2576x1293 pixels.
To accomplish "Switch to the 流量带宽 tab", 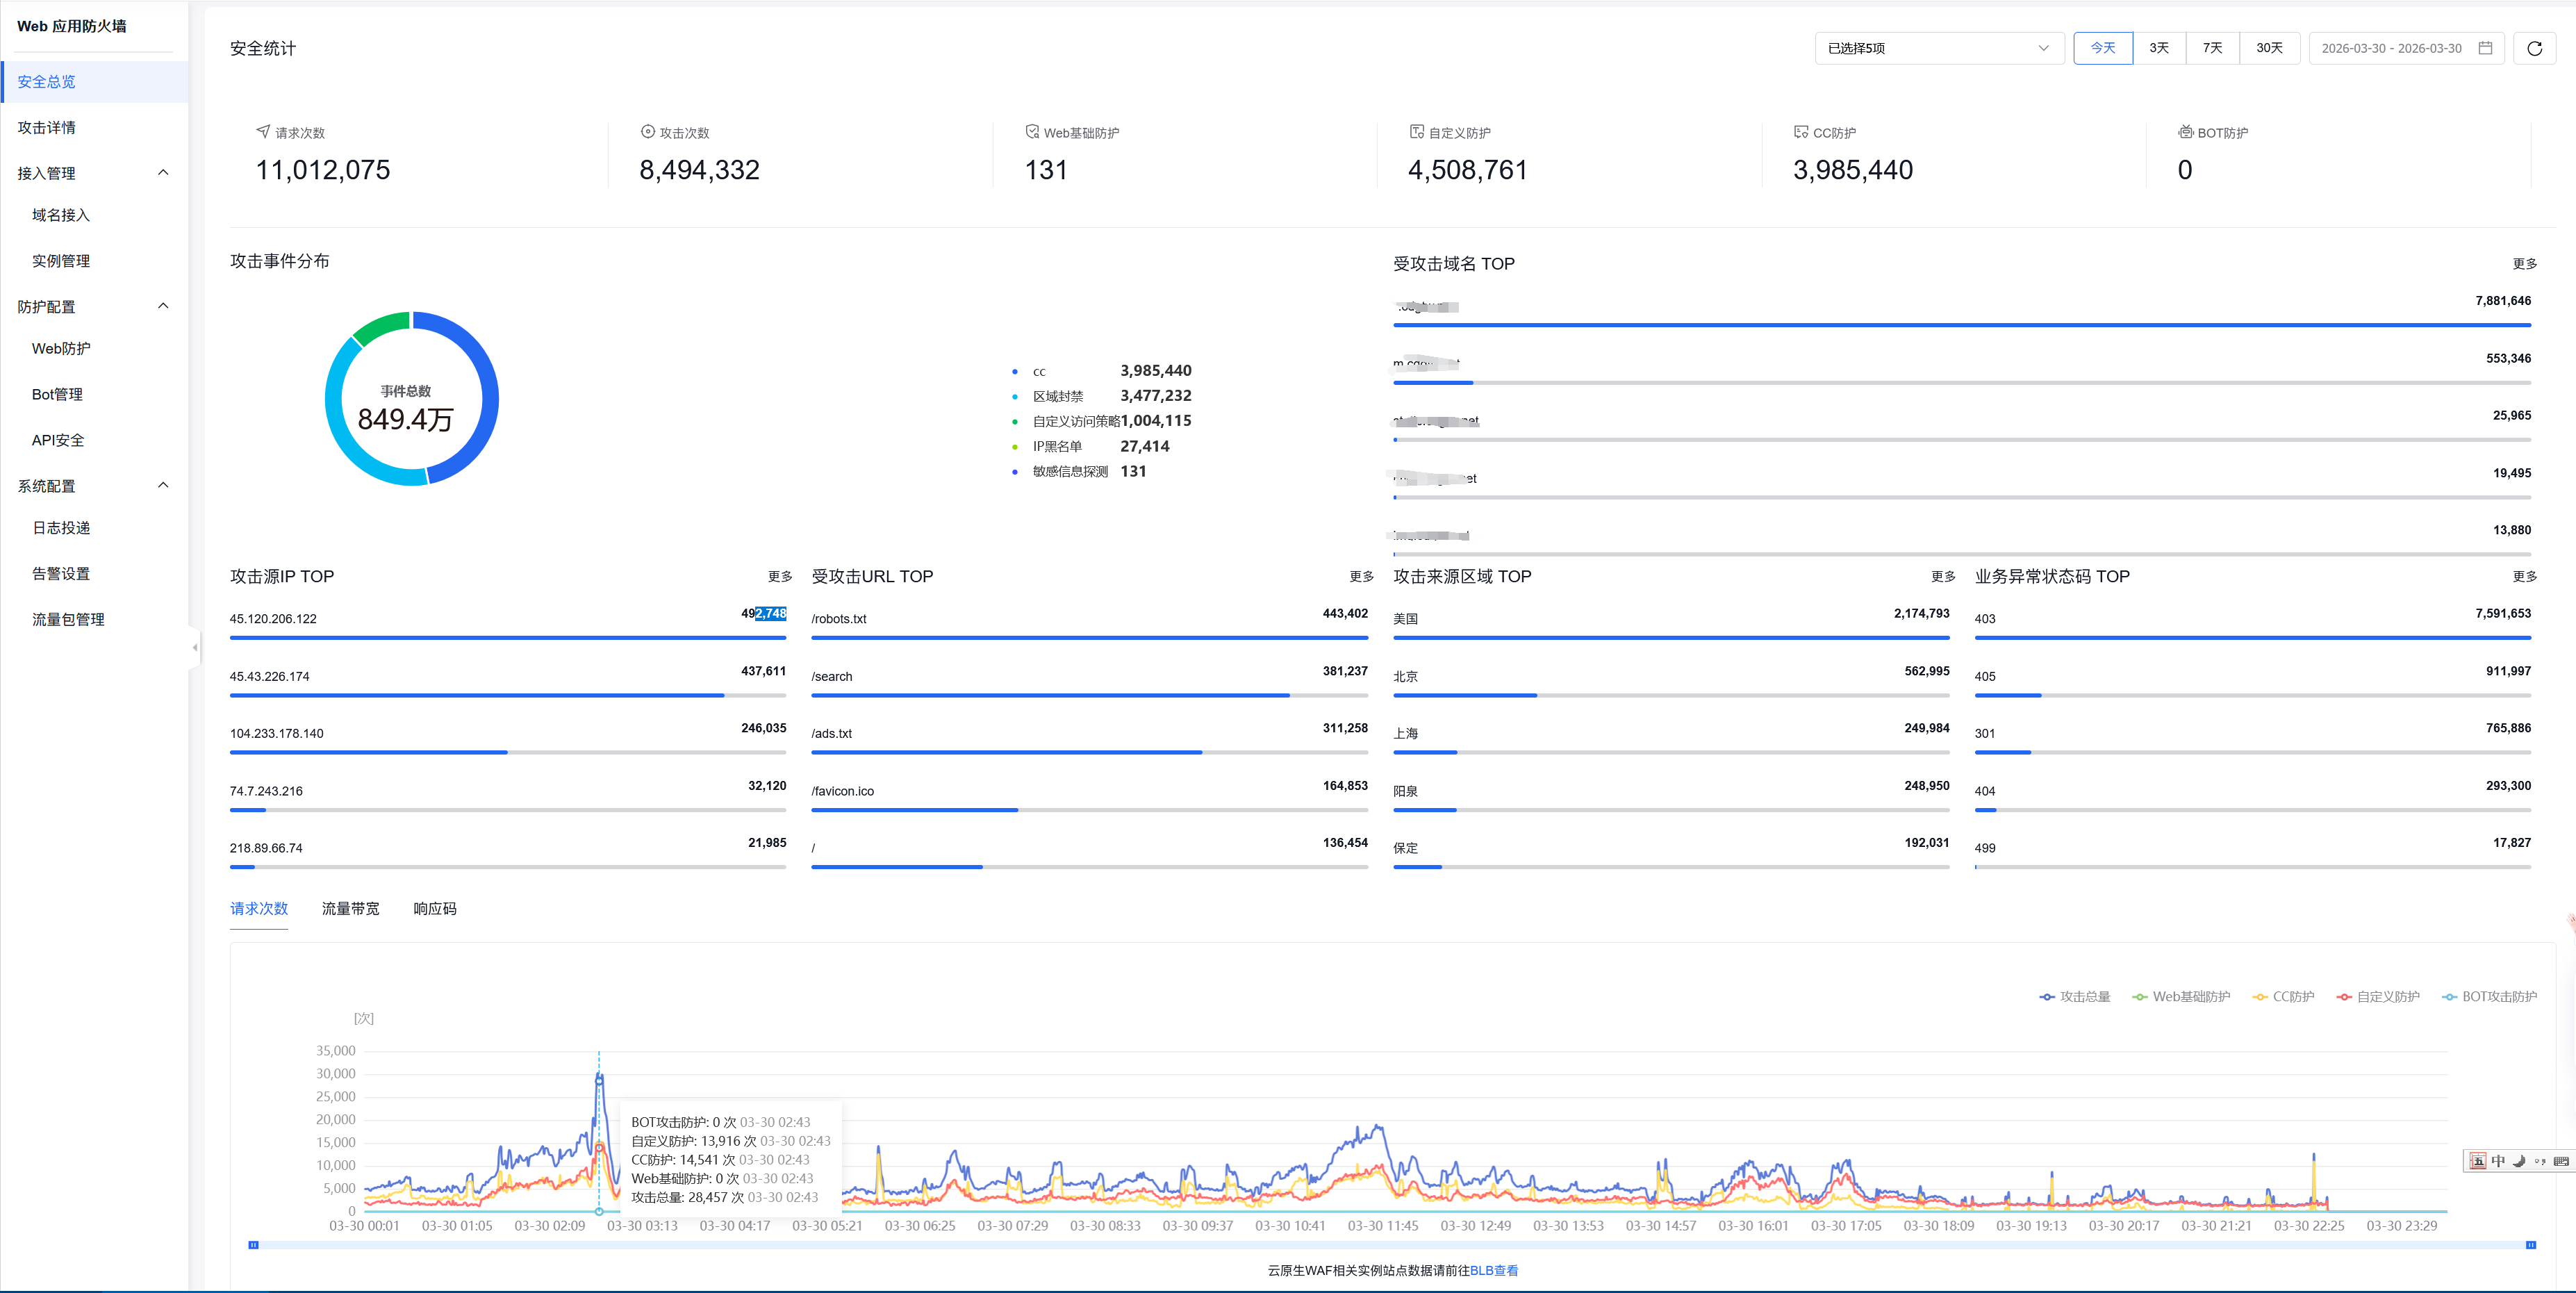I will pyautogui.click(x=350, y=908).
